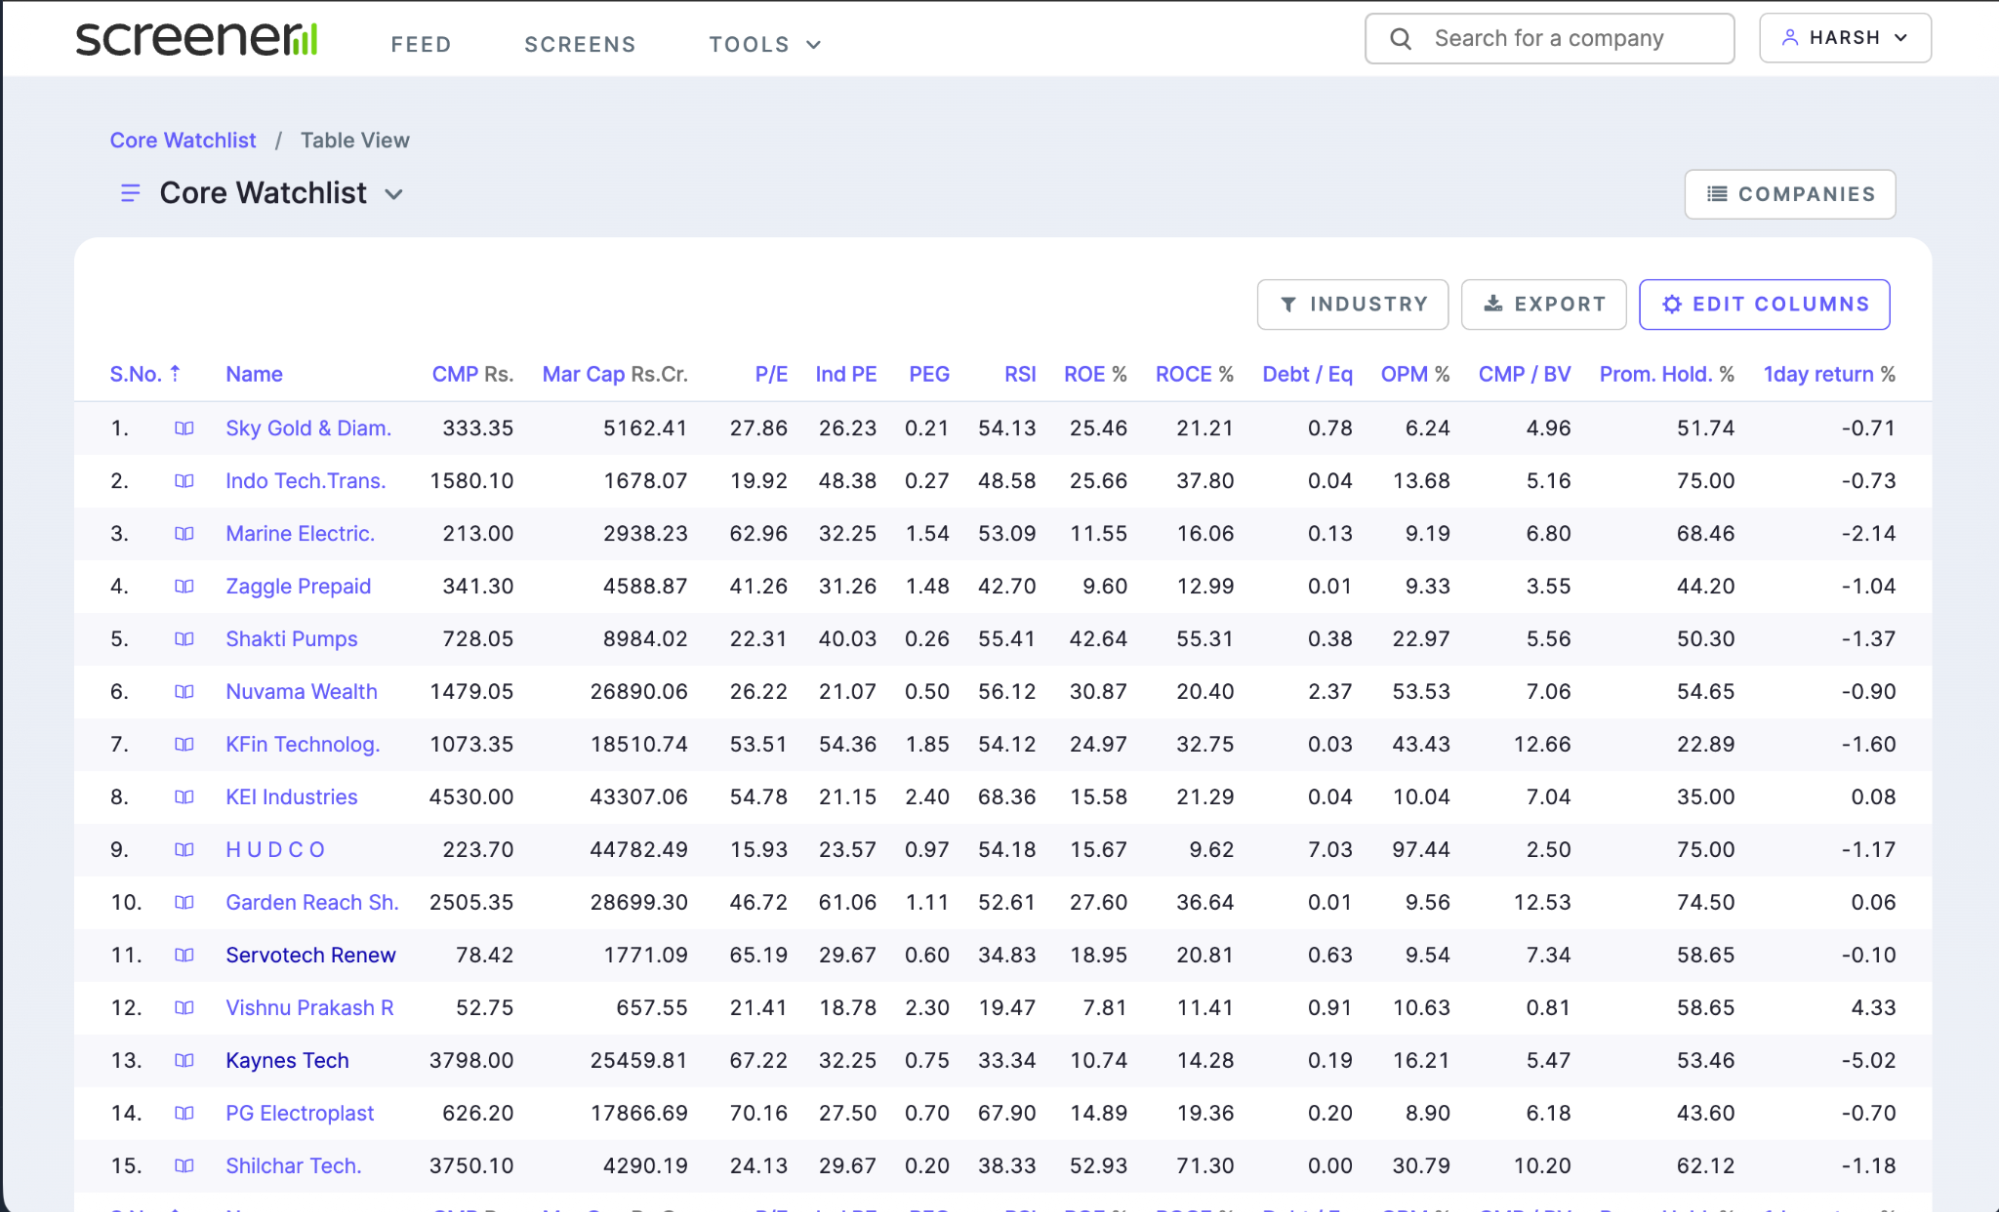Switch to the FEED section
This screenshot has width=1999, height=1213.
click(x=421, y=44)
